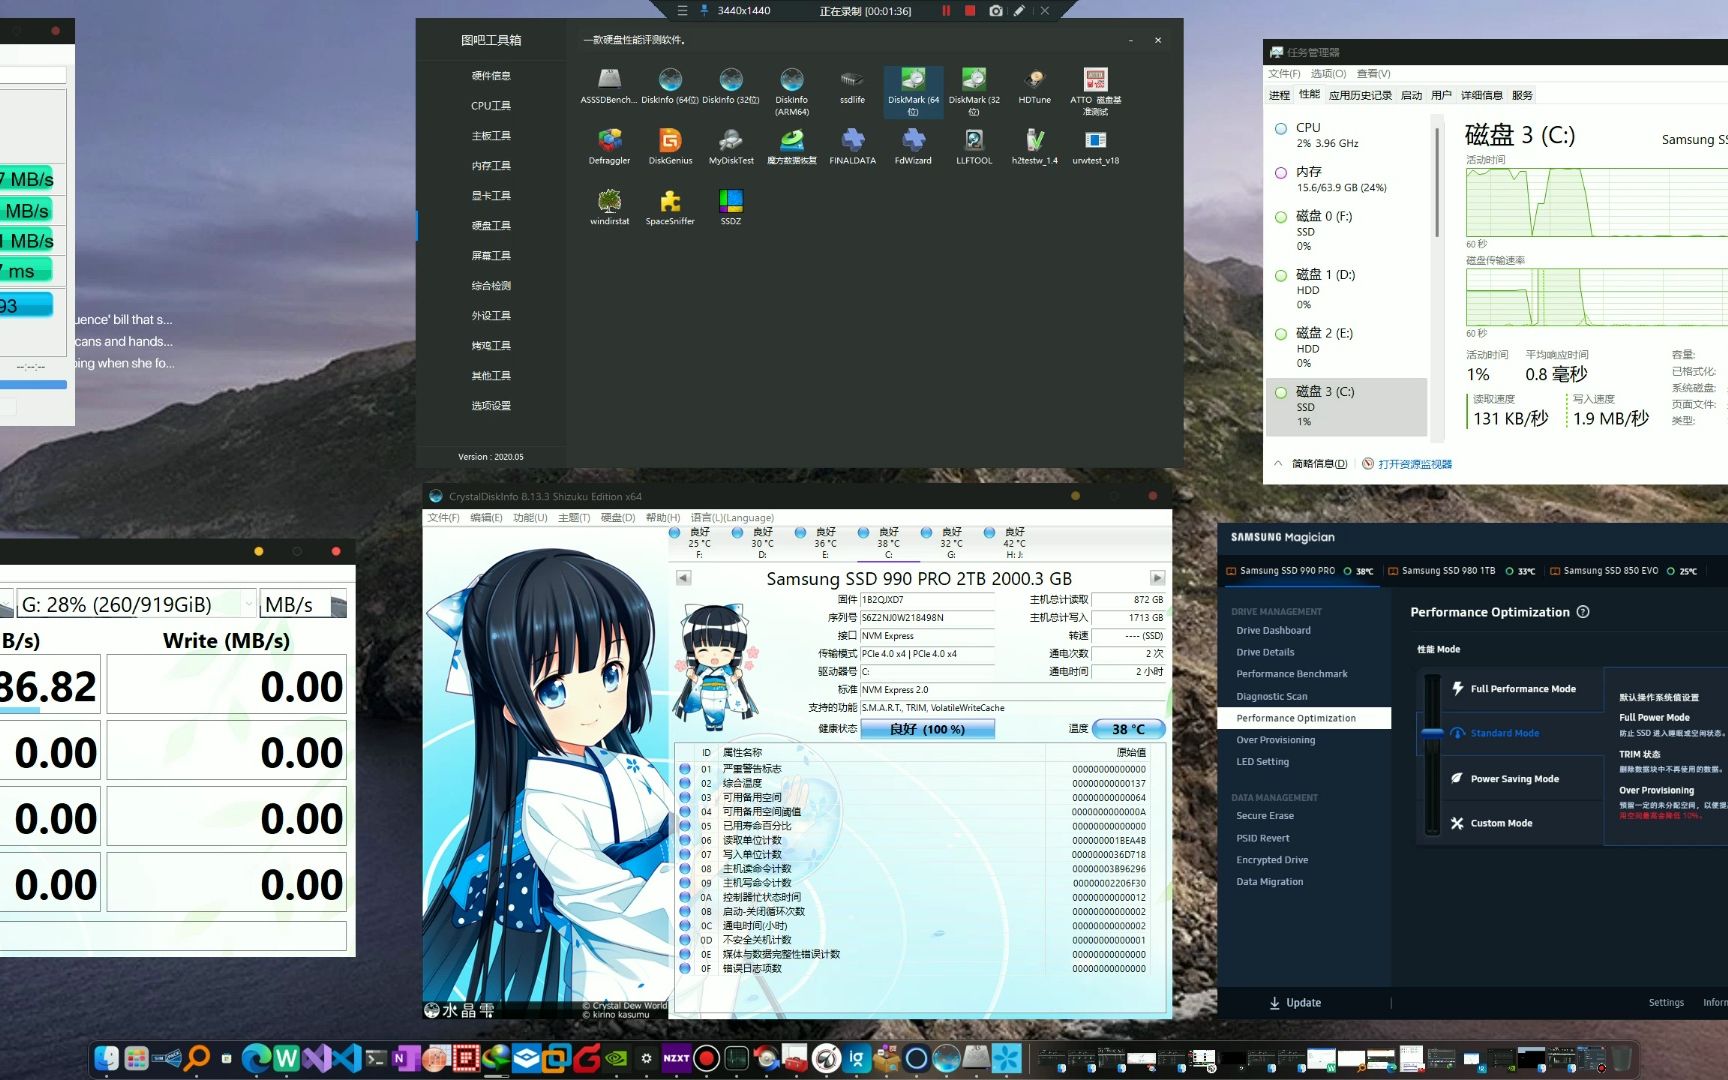This screenshot has height=1080, width=1728.
Task: Launch DiskGenius from the toolbox
Action: coord(670,147)
